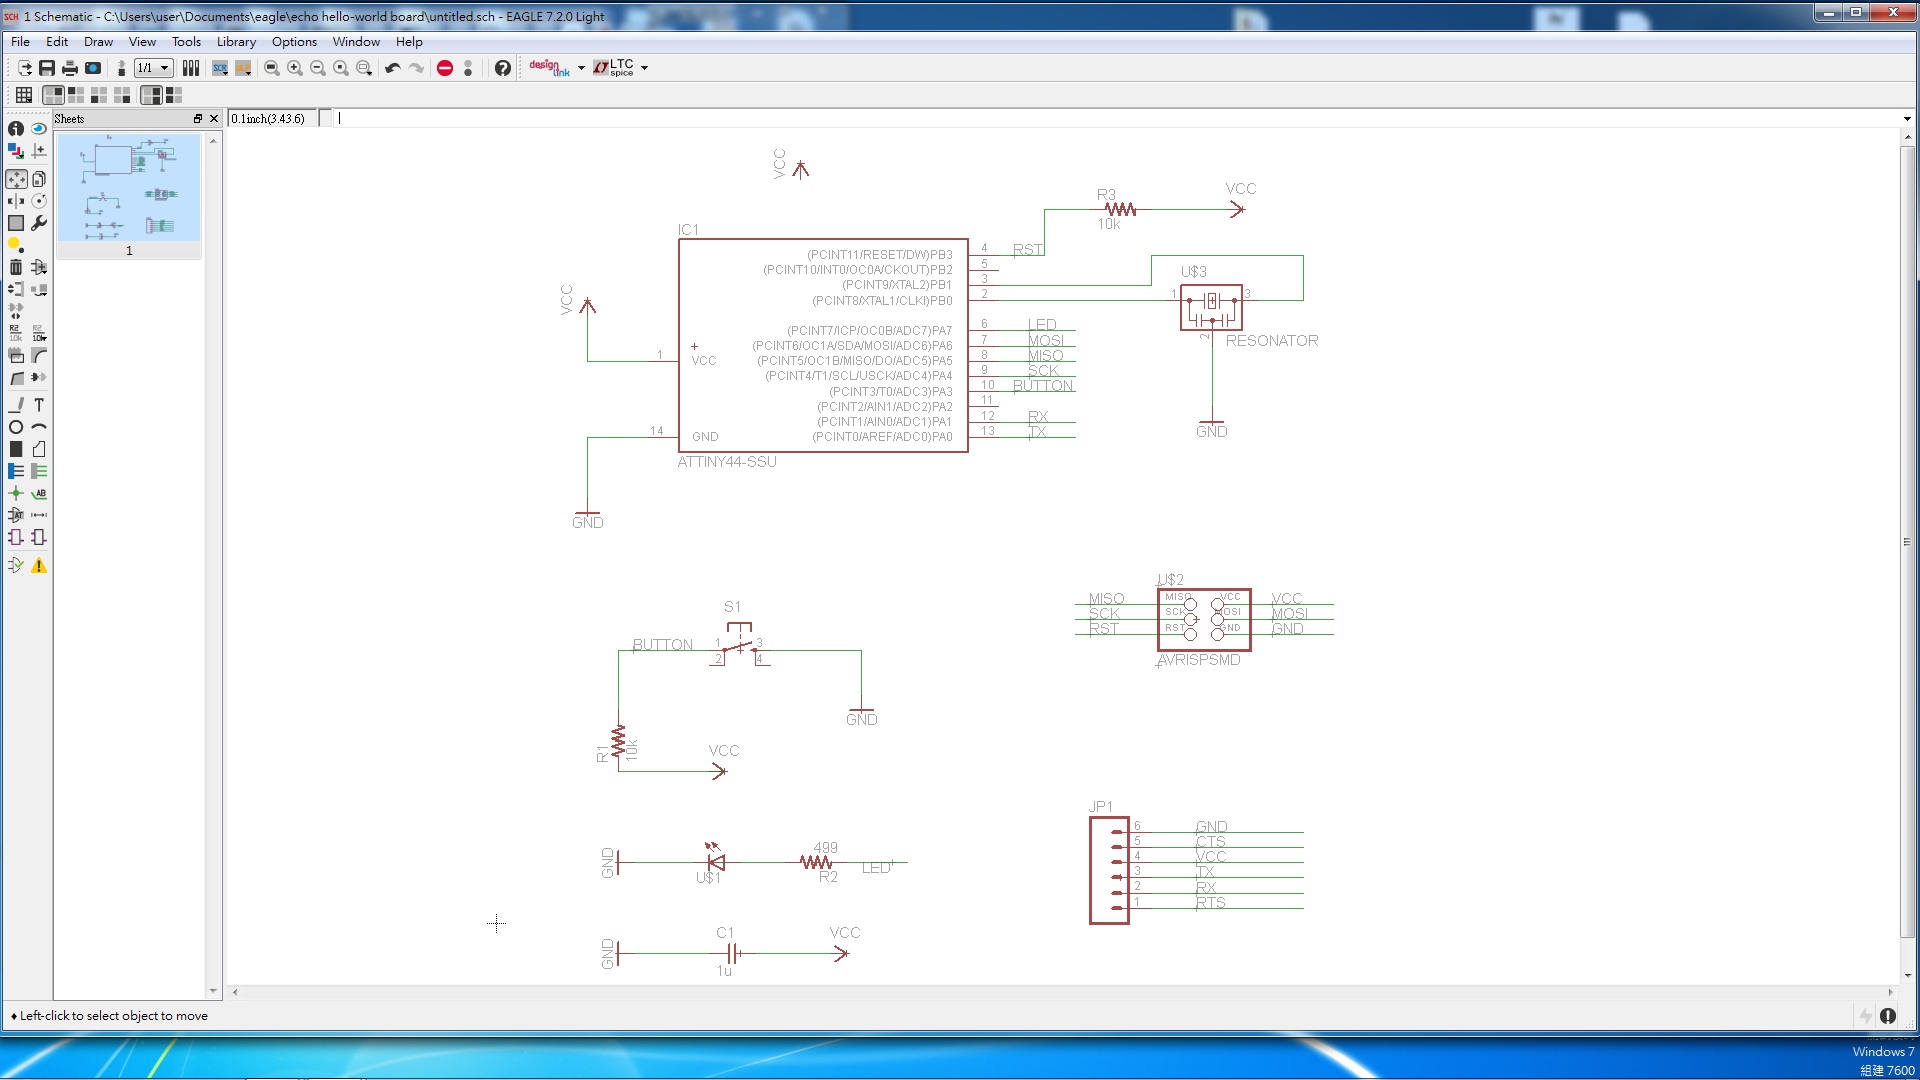Screen dimensions: 1920x1080
Task: Expand the LTC spice dropdown arrow
Action: [x=645, y=68]
